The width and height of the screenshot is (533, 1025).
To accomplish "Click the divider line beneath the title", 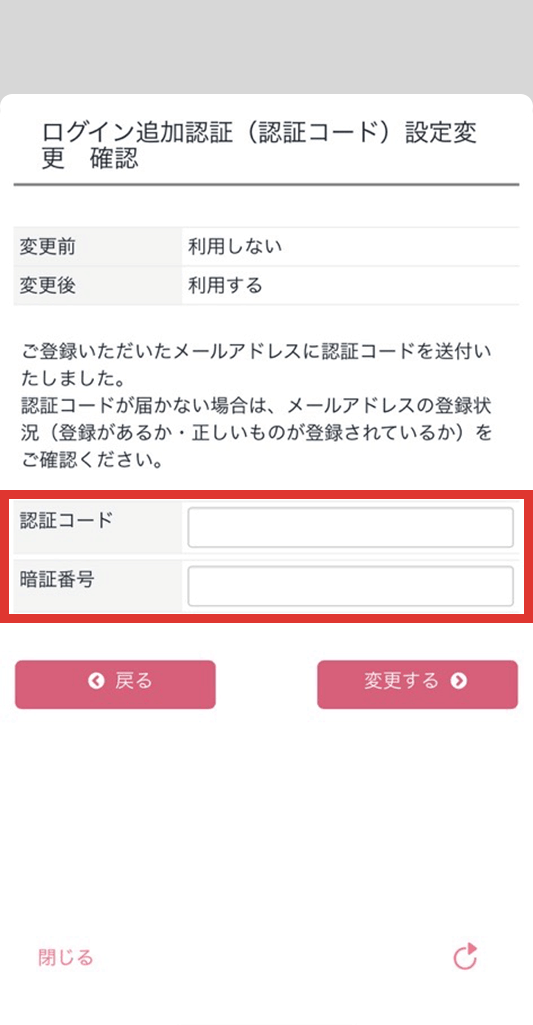I will tap(266, 185).
